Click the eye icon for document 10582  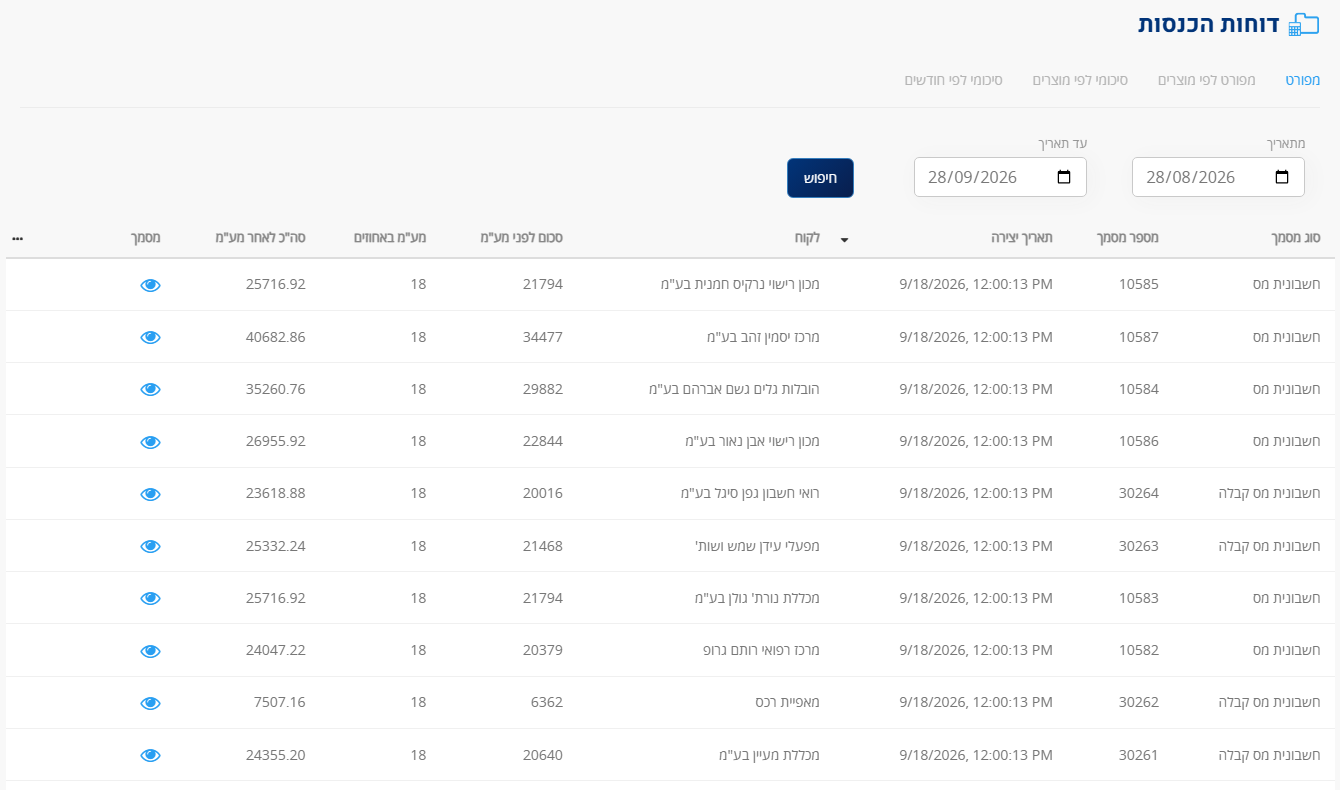(x=150, y=651)
